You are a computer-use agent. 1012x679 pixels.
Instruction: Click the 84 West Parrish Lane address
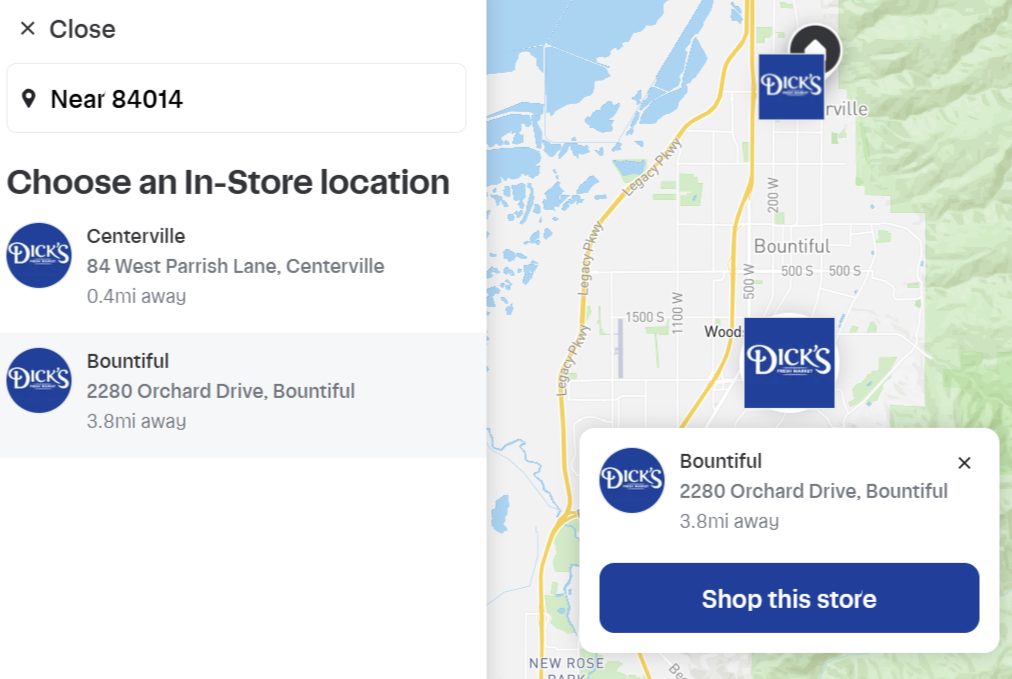(x=235, y=266)
